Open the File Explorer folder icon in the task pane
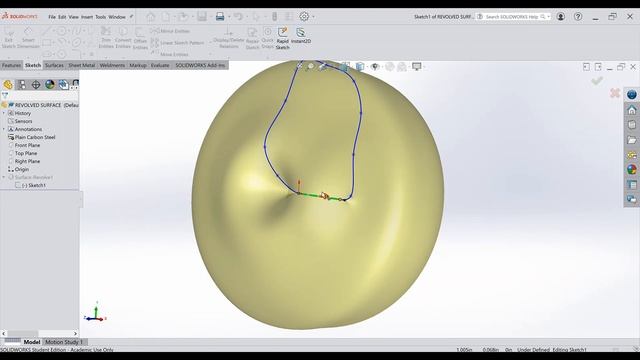This screenshot has height=360, width=640. [632, 140]
